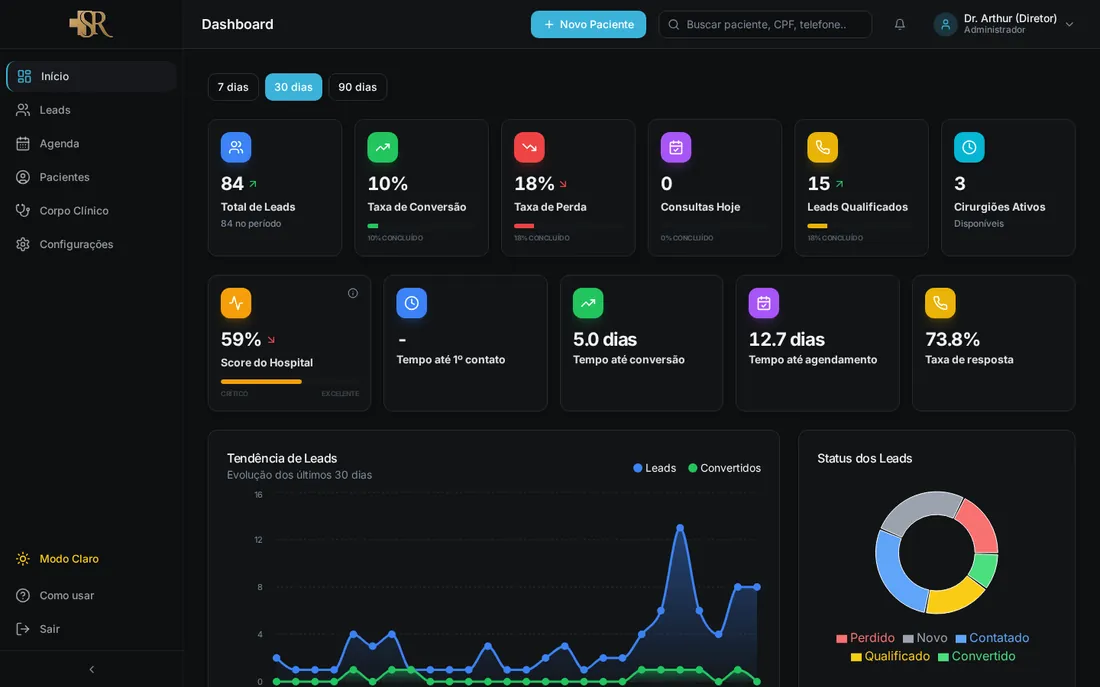This screenshot has width=1100, height=687.
Task: Click the blue Contatado donut segment
Action: point(896,573)
